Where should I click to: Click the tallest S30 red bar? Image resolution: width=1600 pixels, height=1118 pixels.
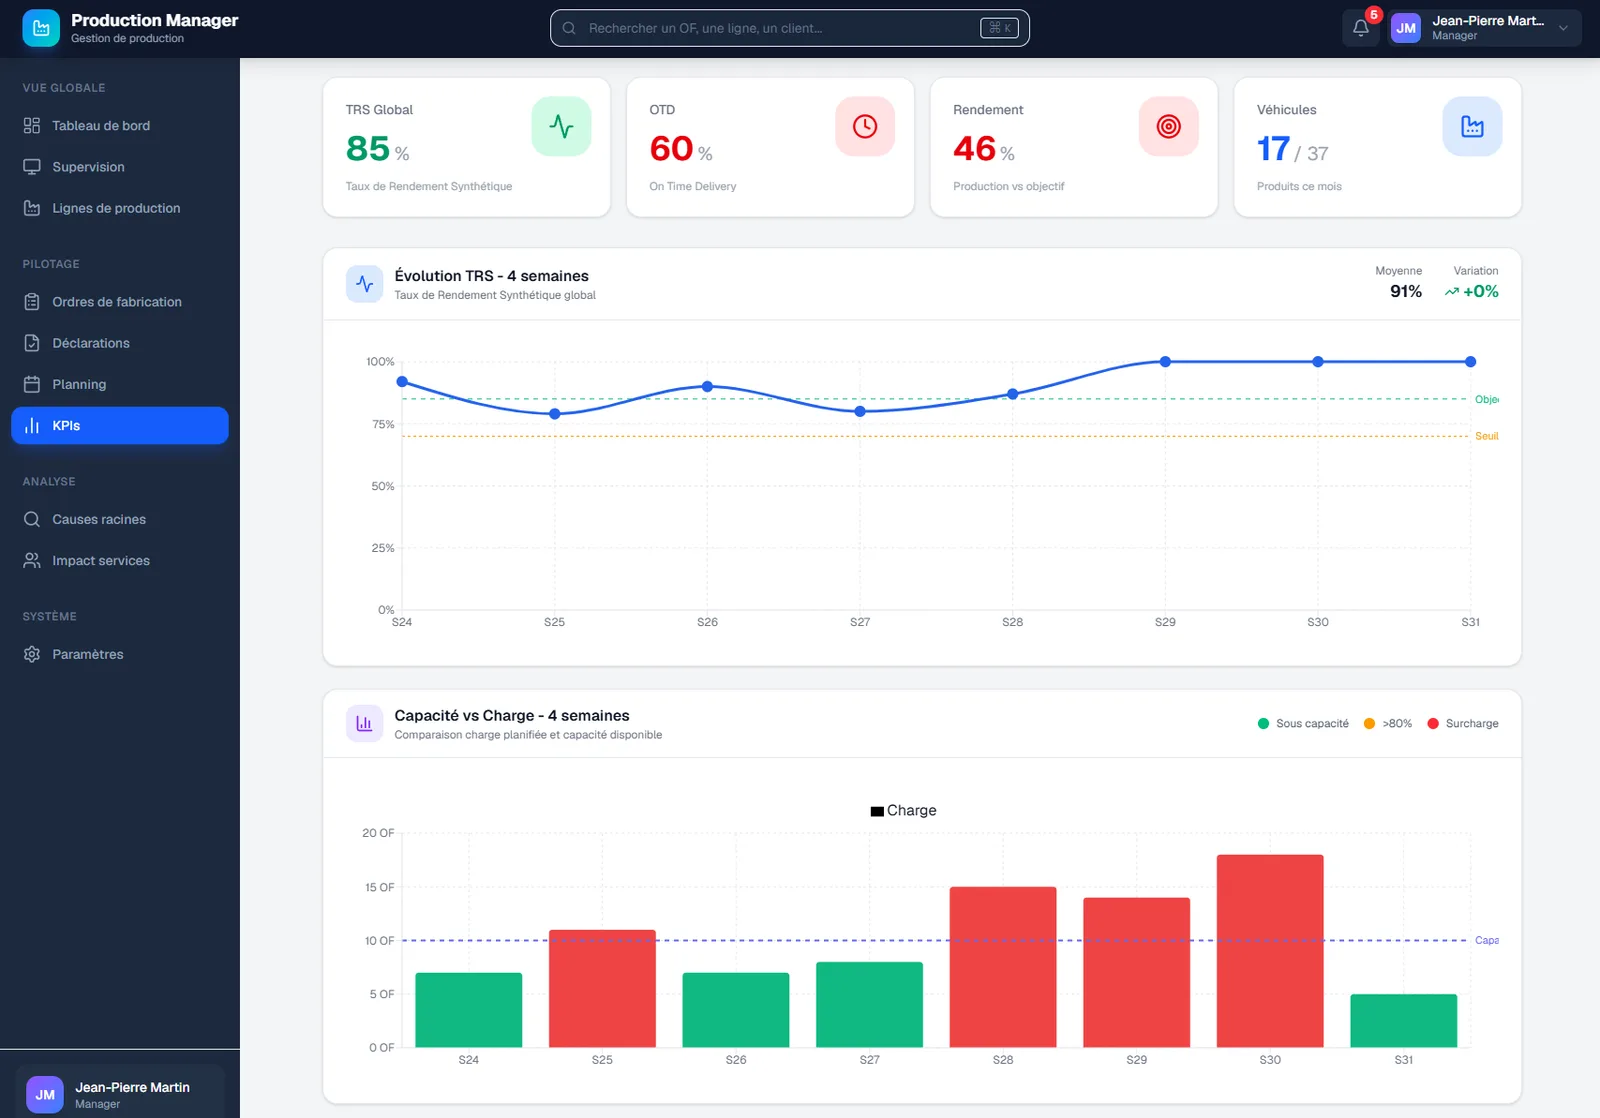pyautogui.click(x=1270, y=951)
